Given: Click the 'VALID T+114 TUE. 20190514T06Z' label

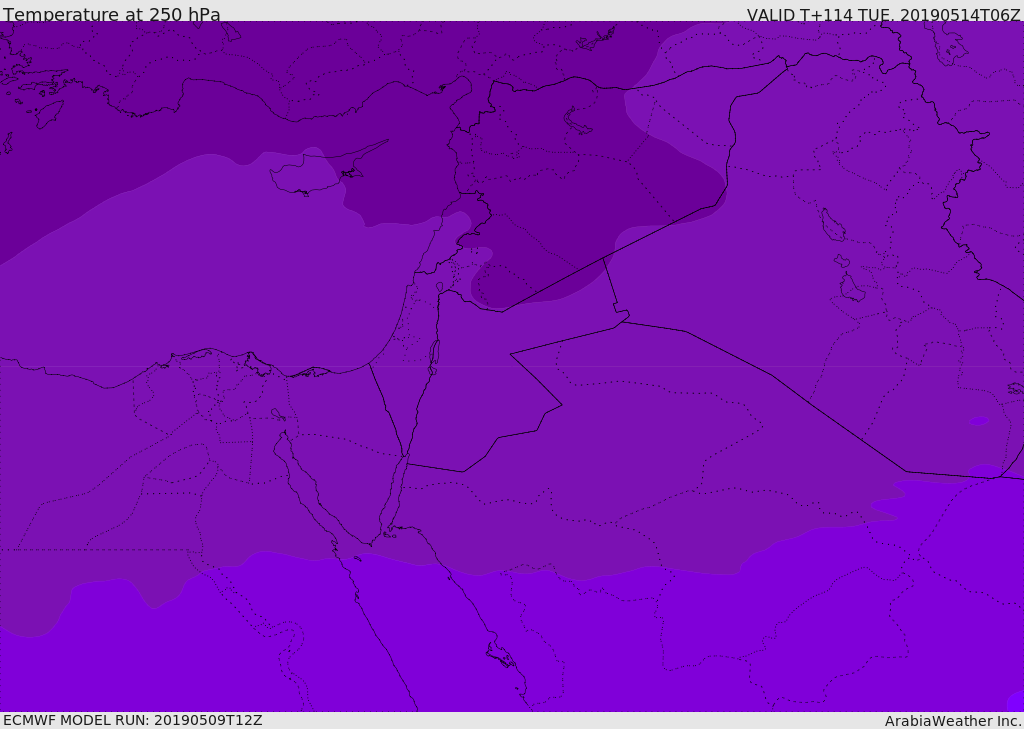Looking at the screenshot, I should click(884, 14).
